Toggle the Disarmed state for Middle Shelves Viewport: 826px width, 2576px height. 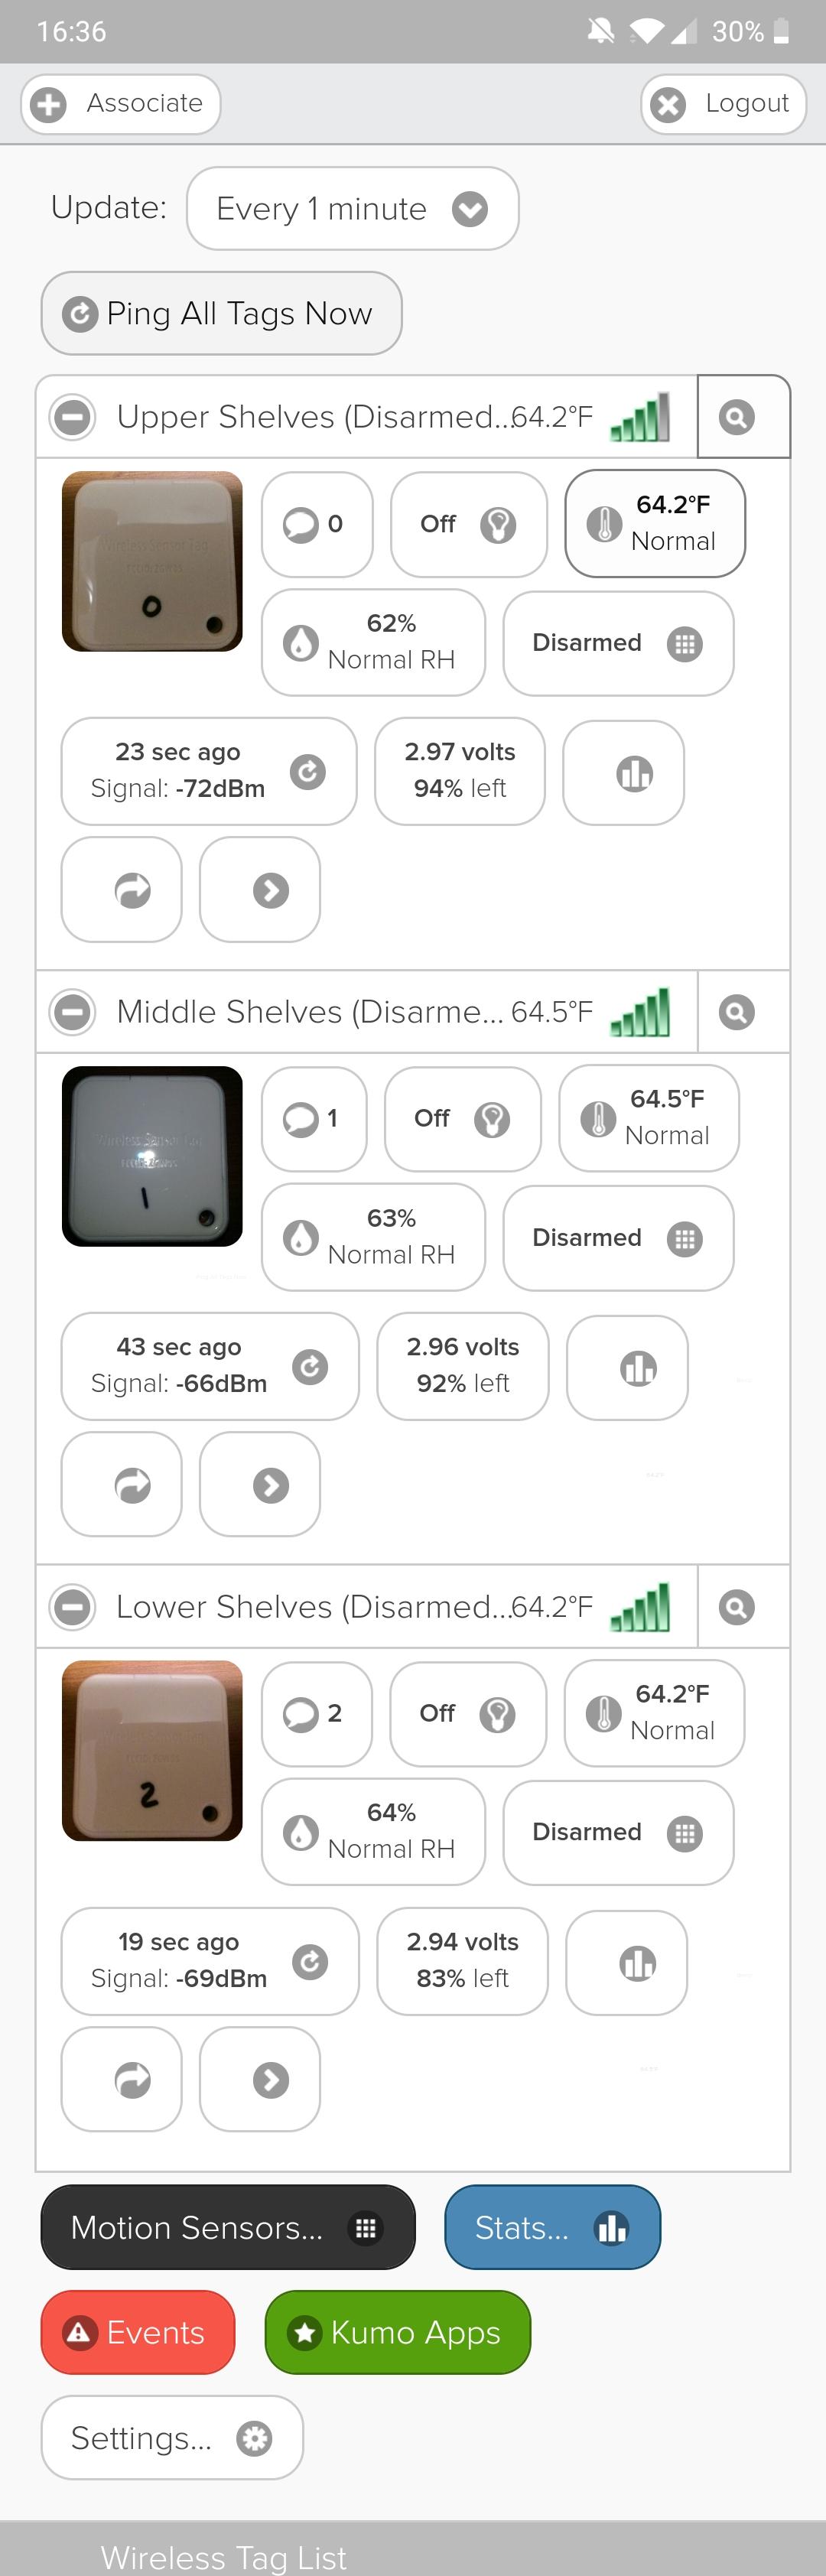pos(618,1238)
